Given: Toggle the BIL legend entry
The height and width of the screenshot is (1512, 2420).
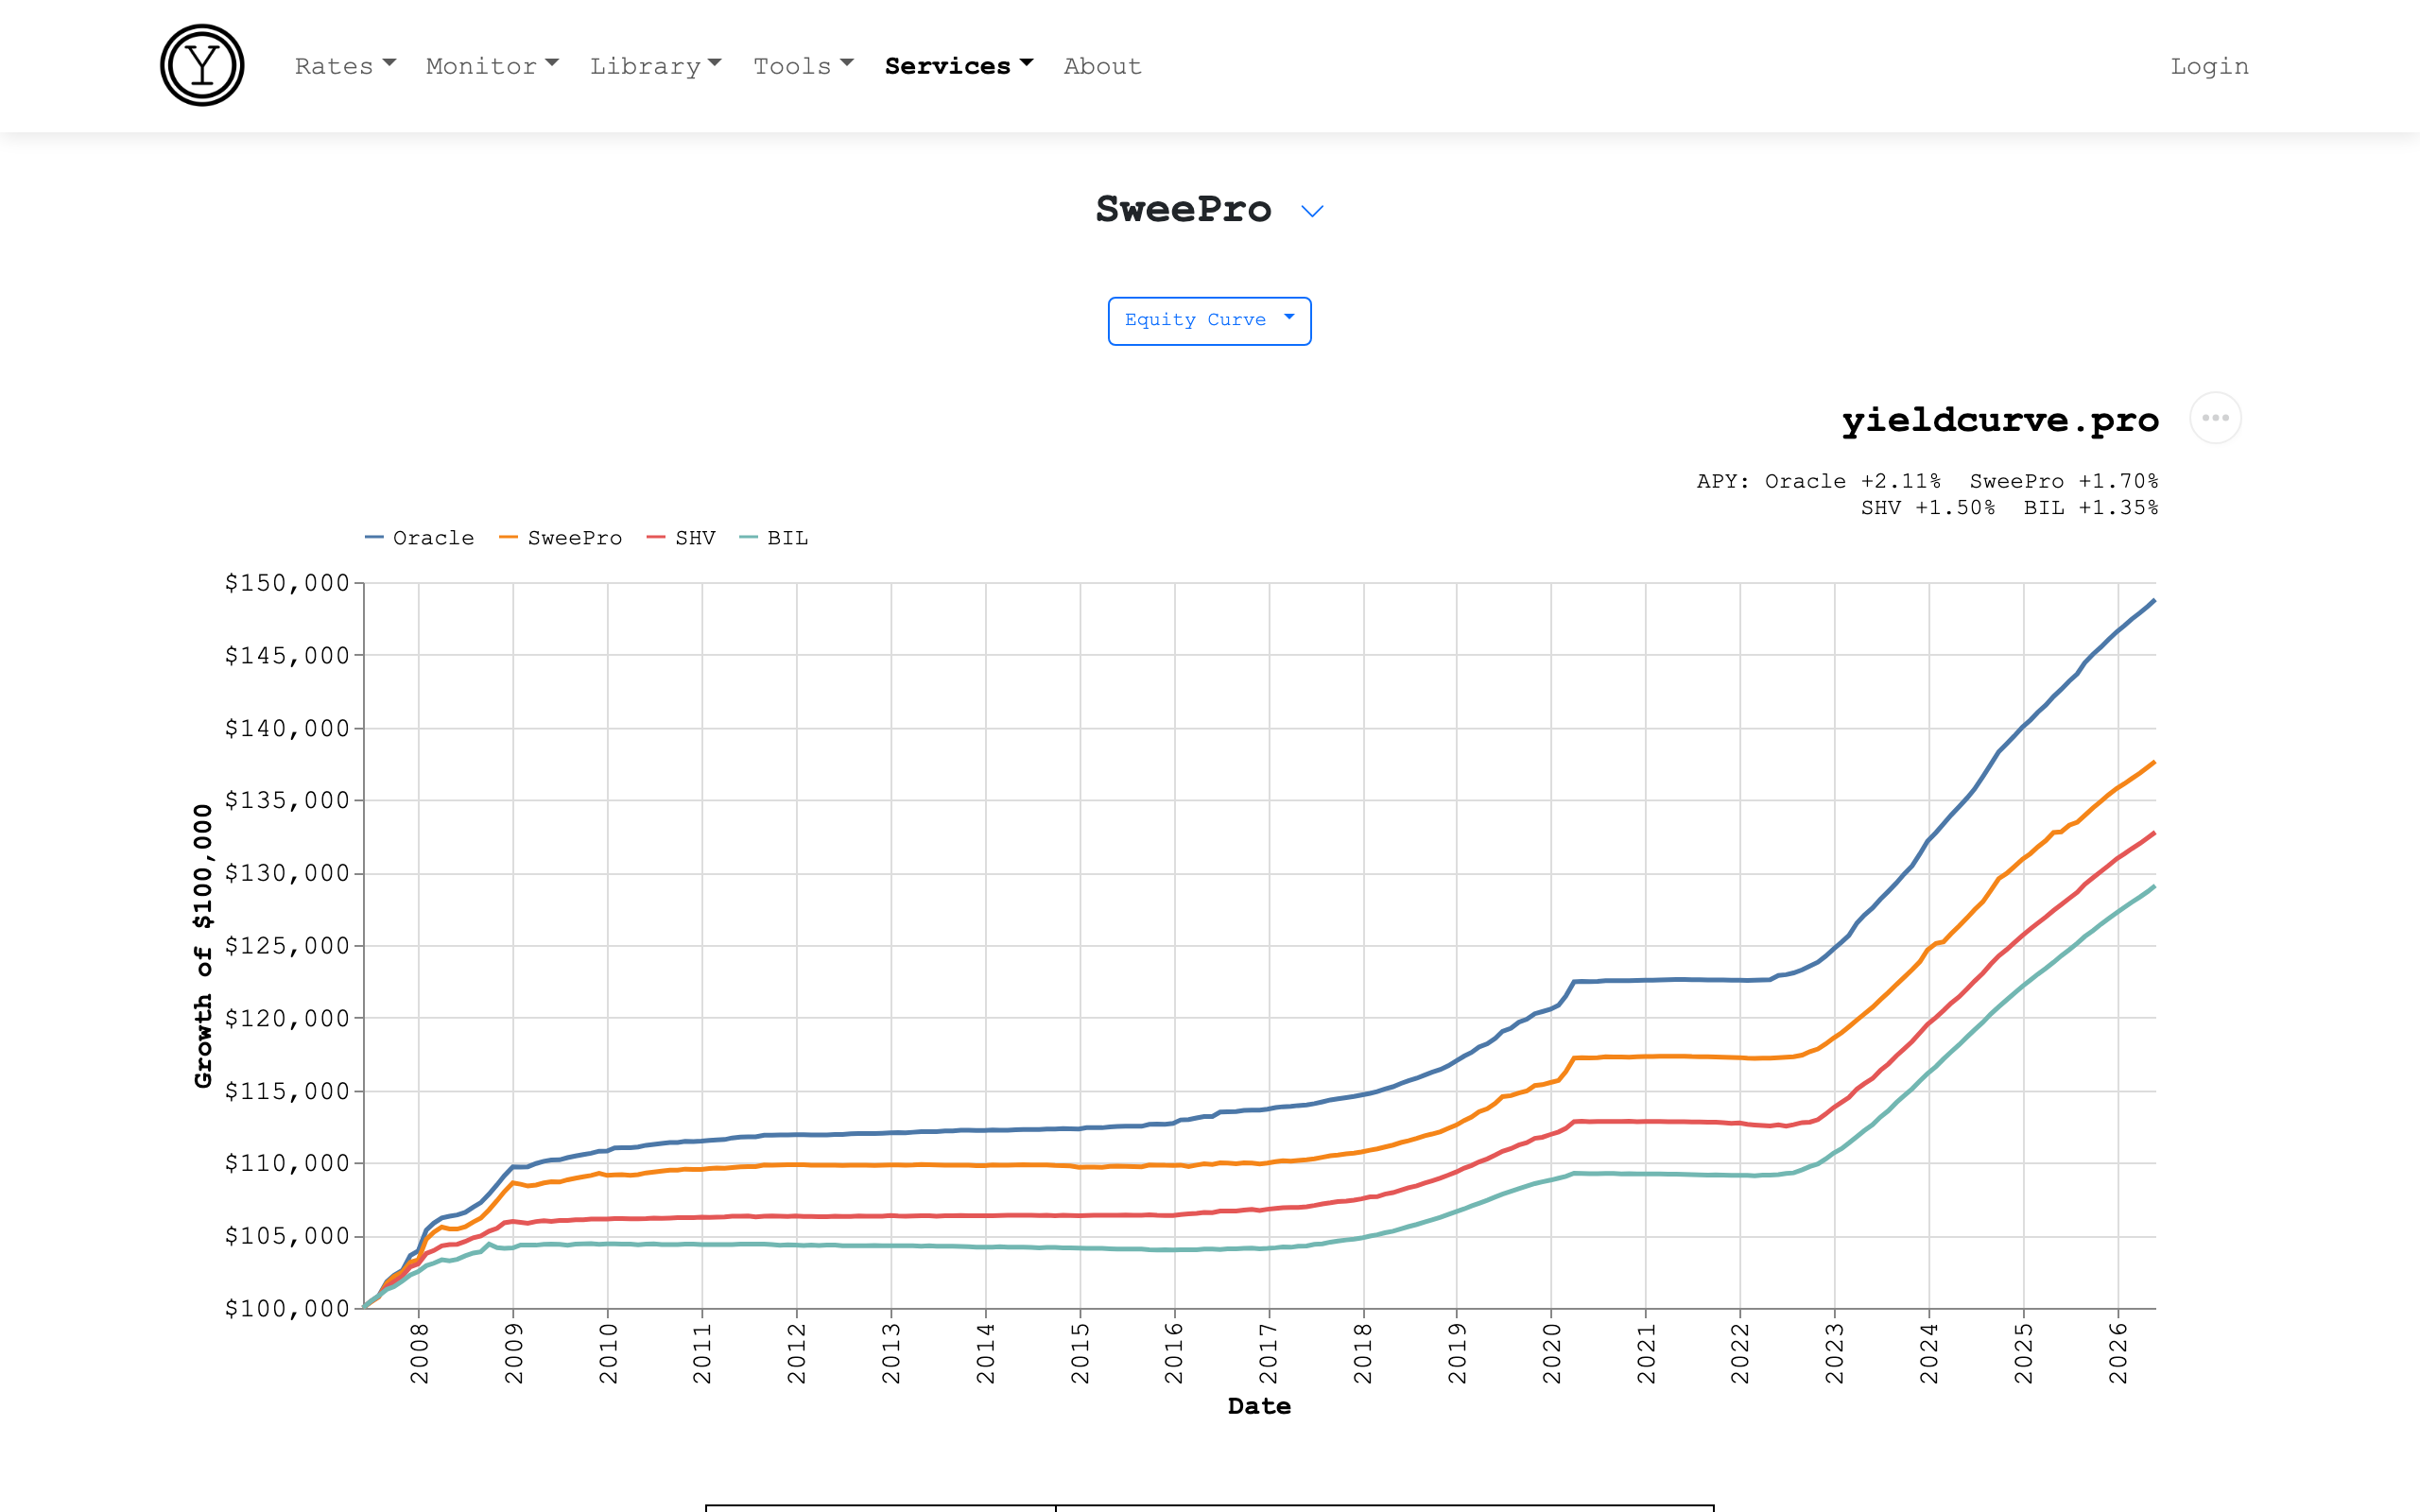Looking at the screenshot, I should pos(774,538).
